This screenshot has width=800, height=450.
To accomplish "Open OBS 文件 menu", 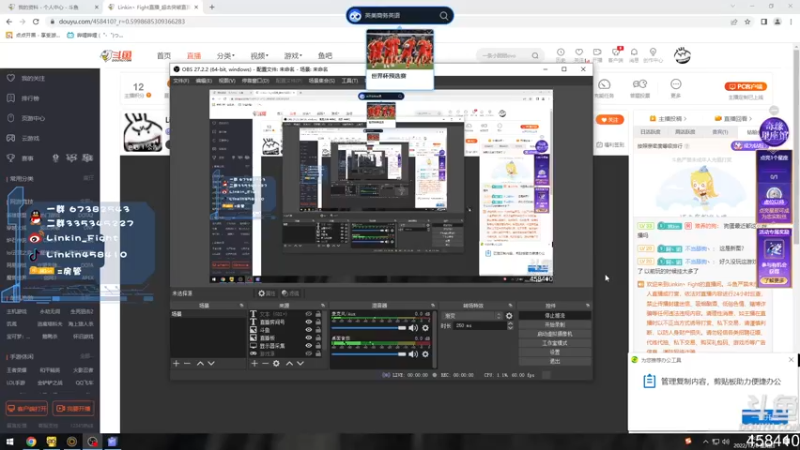I will [181, 81].
